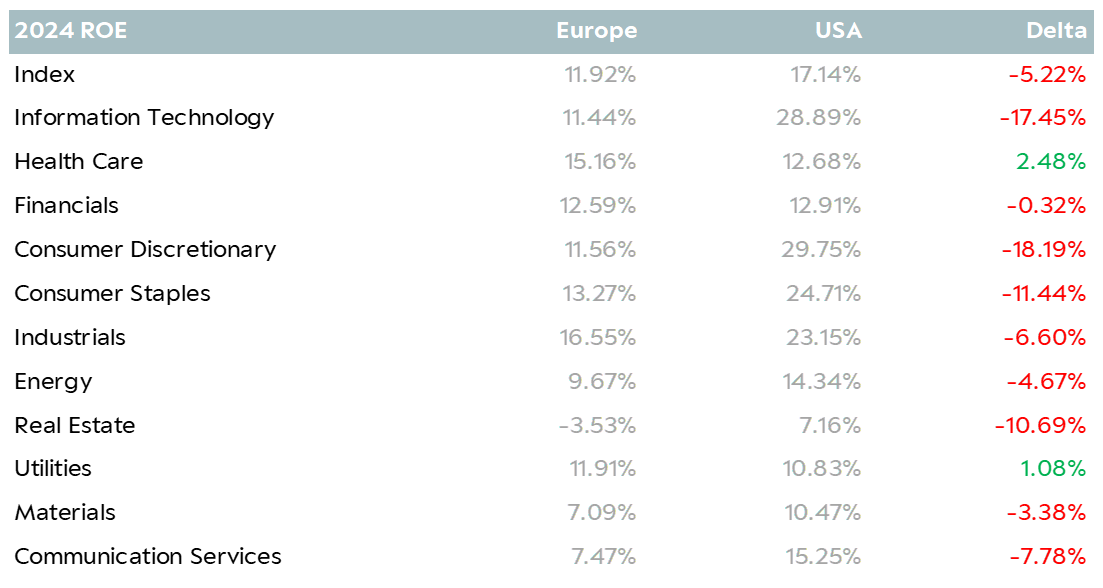Image resolution: width=1103 pixels, height=588 pixels.
Task: Click the Information Technology row label
Action: (144, 118)
